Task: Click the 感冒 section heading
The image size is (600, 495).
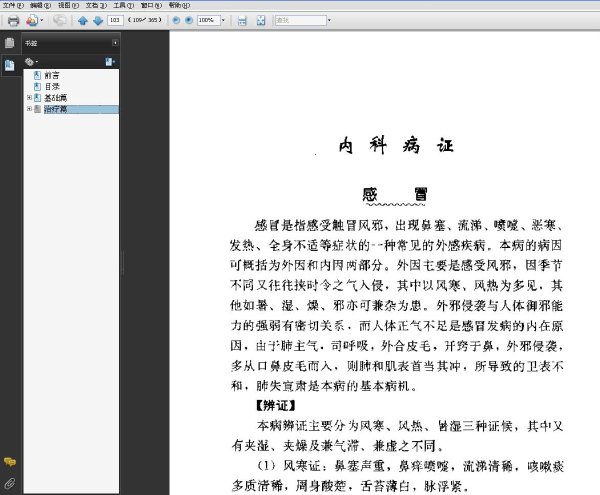Action: click(x=395, y=194)
